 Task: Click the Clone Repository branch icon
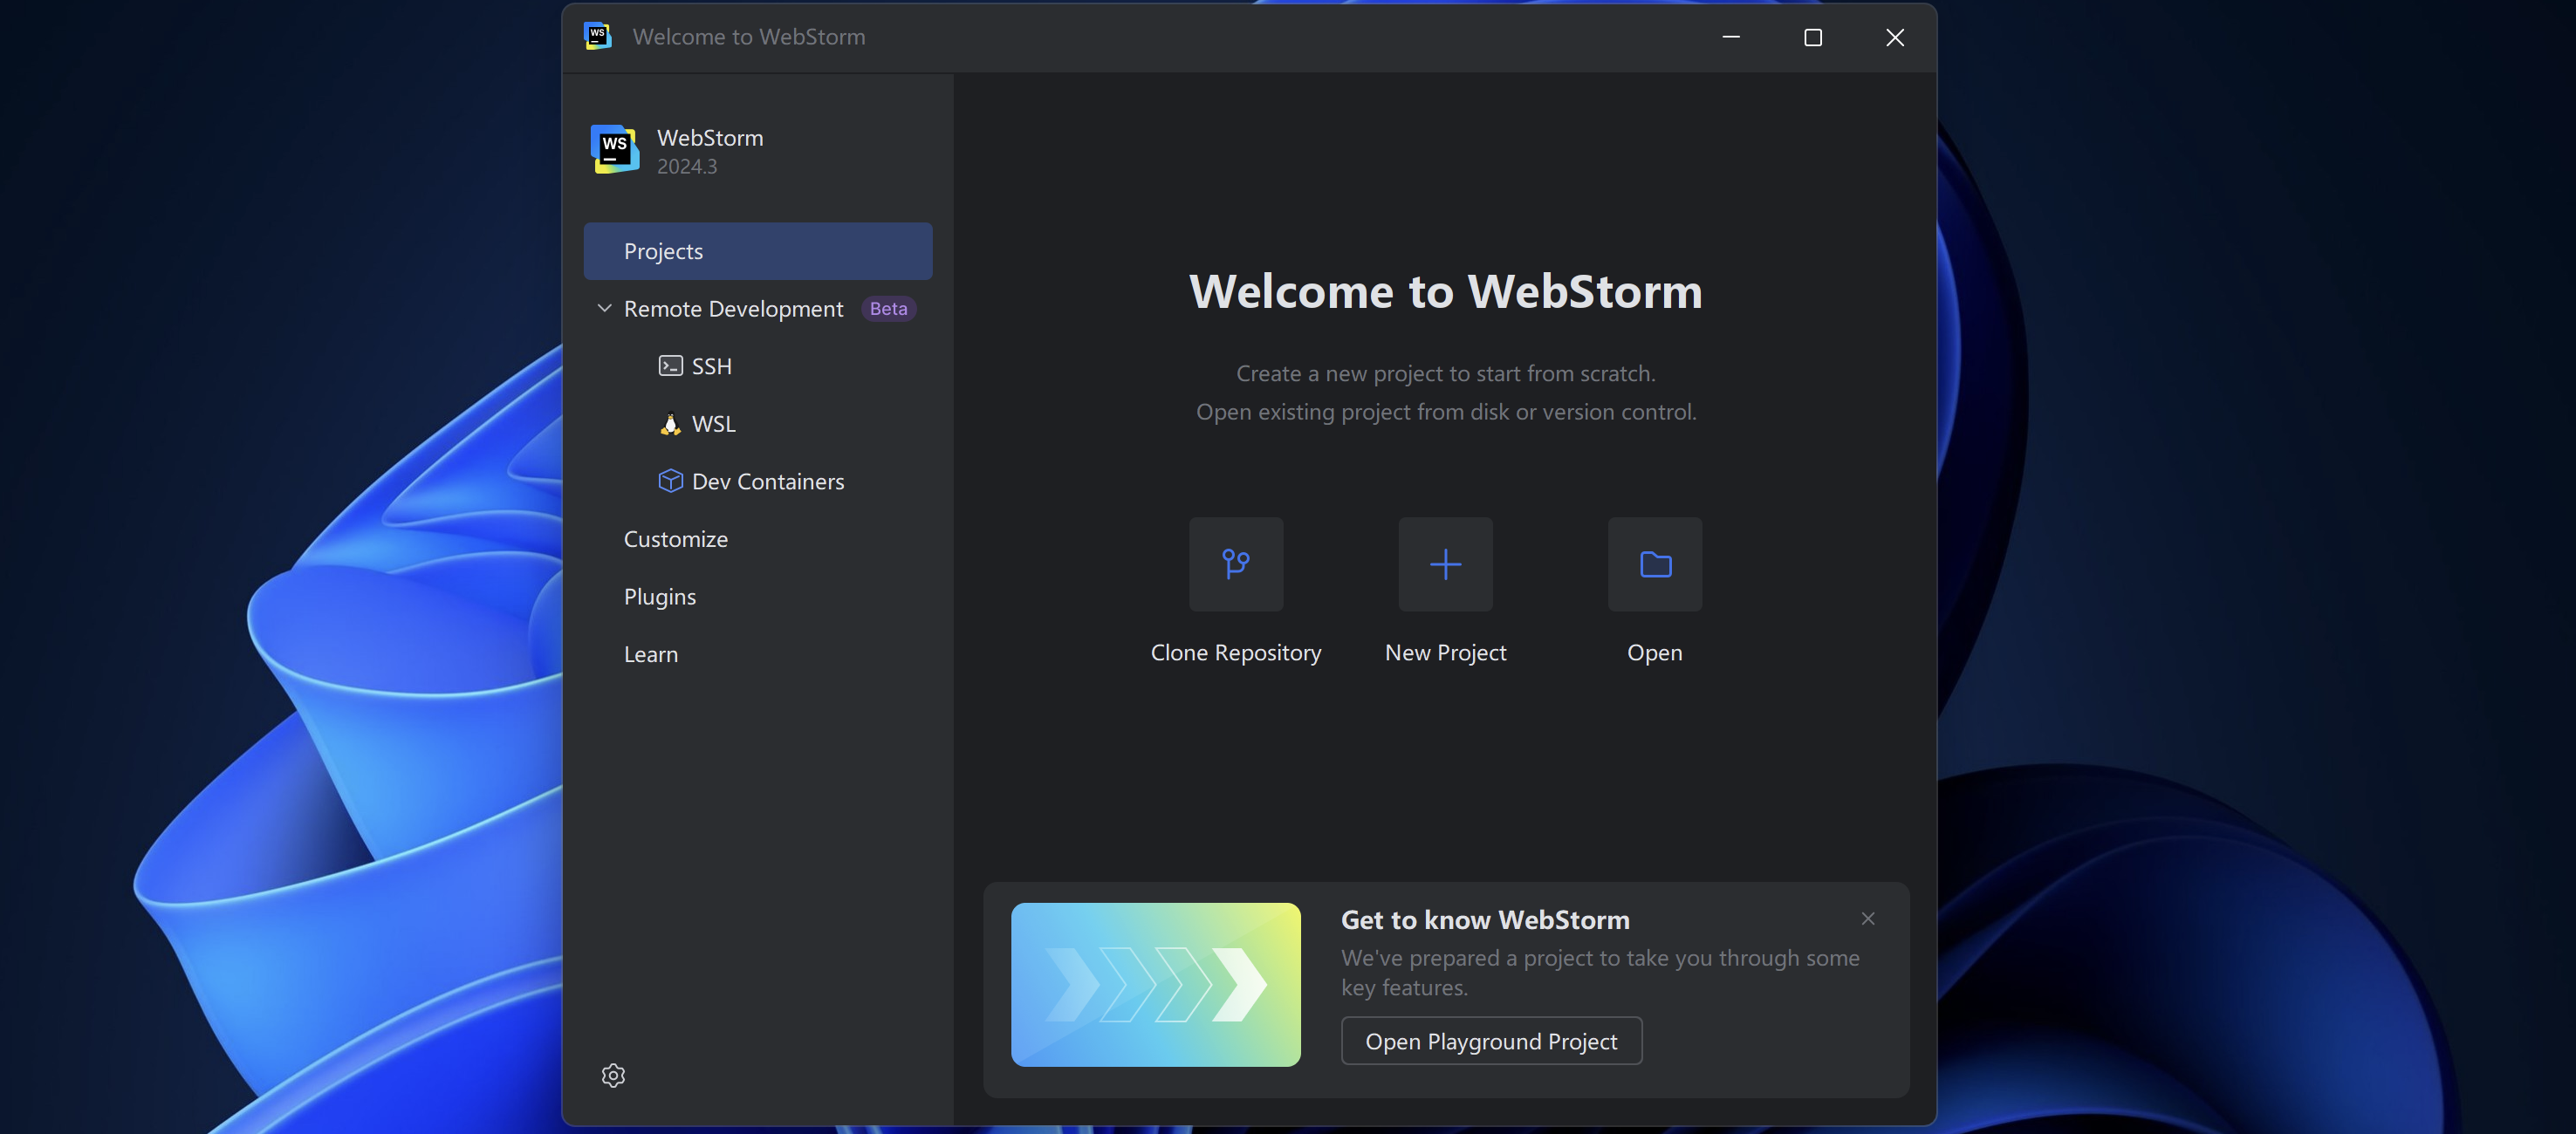1236,564
